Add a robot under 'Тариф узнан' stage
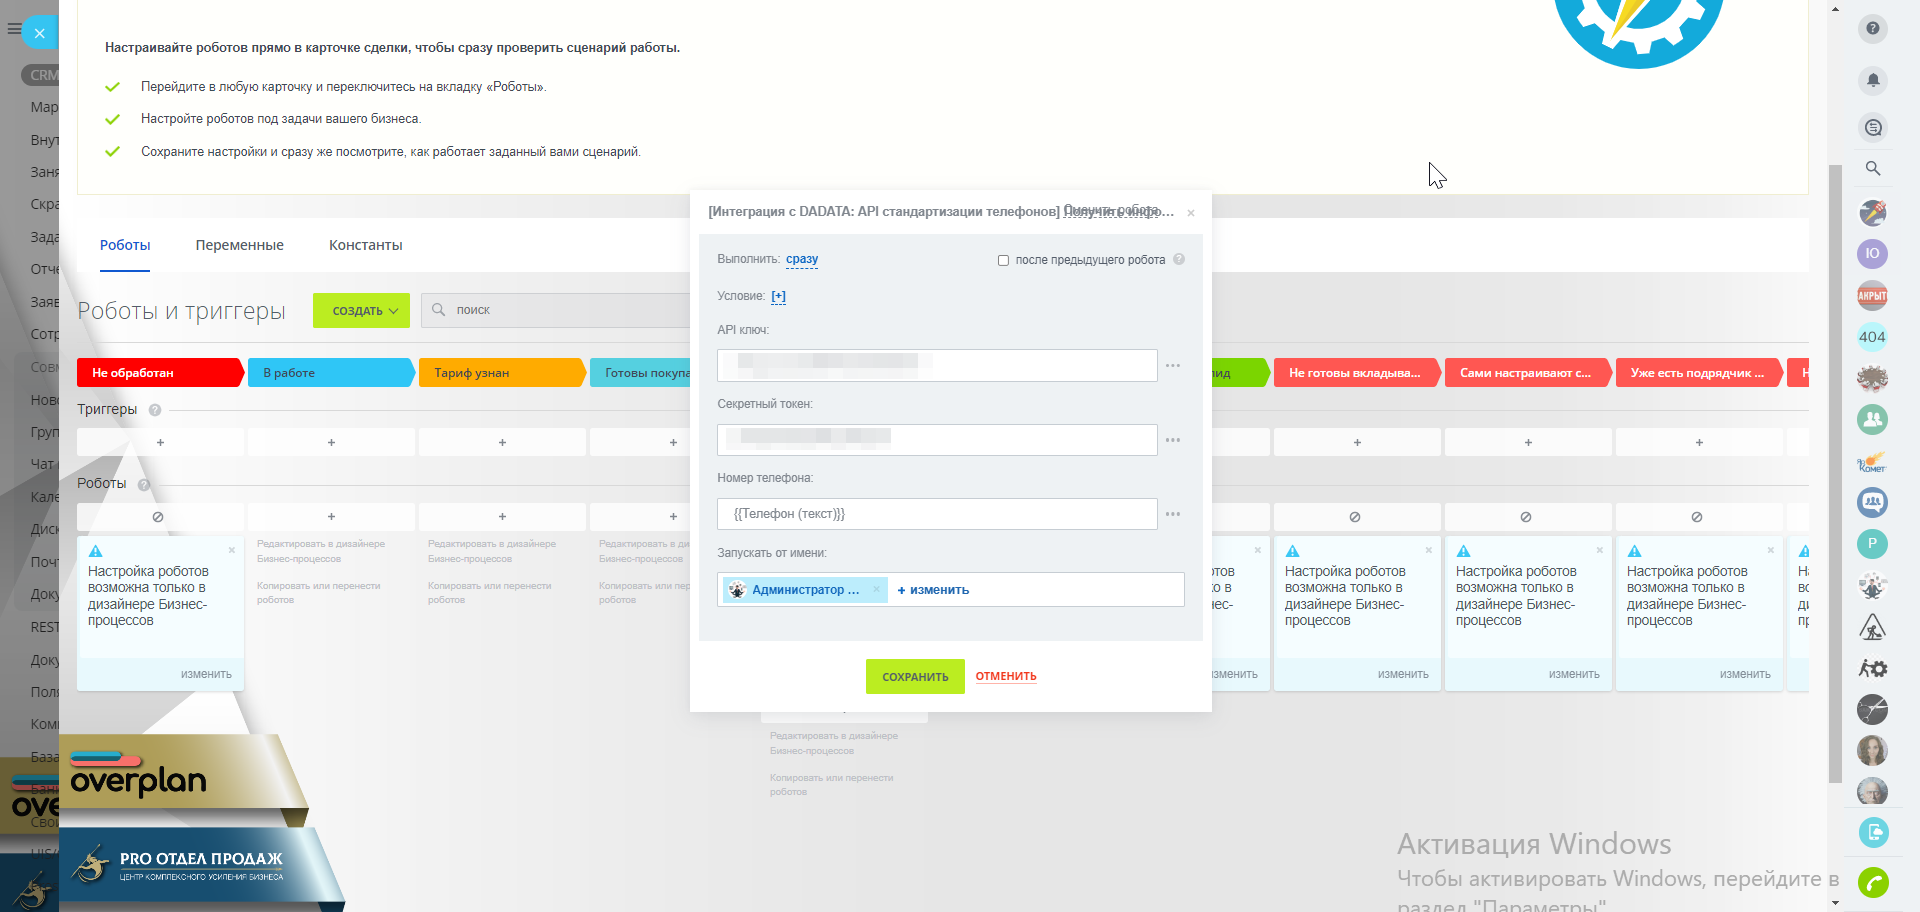Viewport: 1920px width, 912px height. click(x=502, y=516)
